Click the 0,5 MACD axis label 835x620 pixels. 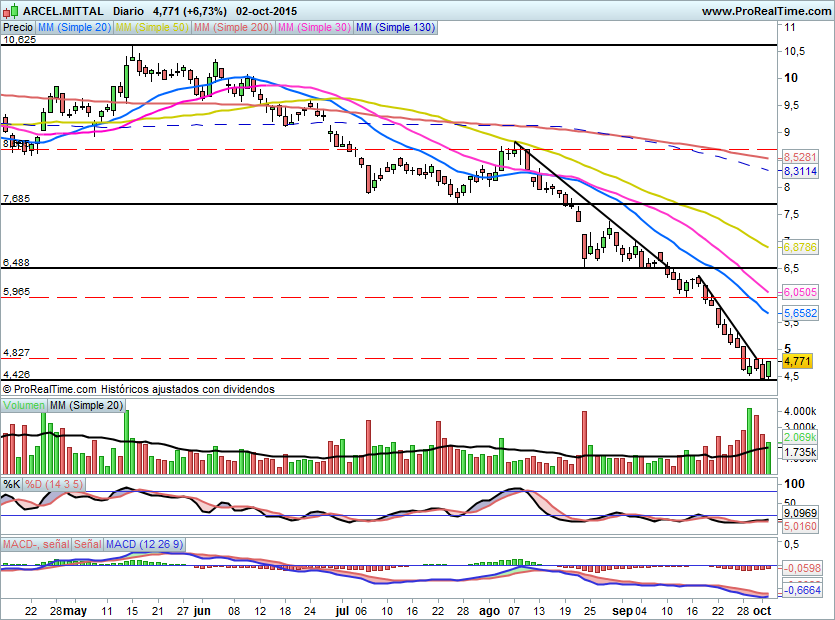pyautogui.click(x=791, y=544)
